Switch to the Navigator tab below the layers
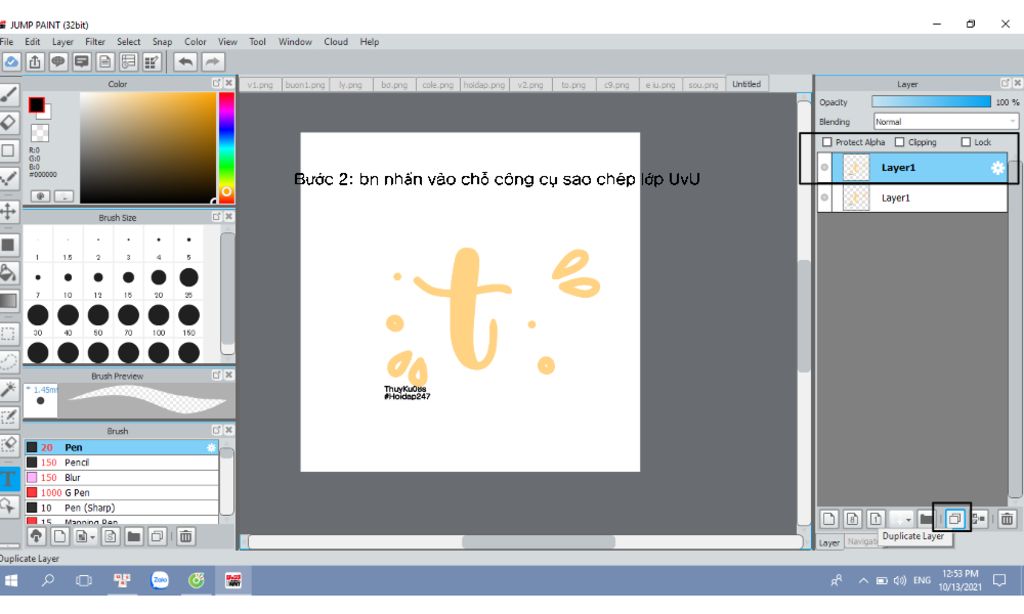The height and width of the screenshot is (614, 1024). (863, 541)
